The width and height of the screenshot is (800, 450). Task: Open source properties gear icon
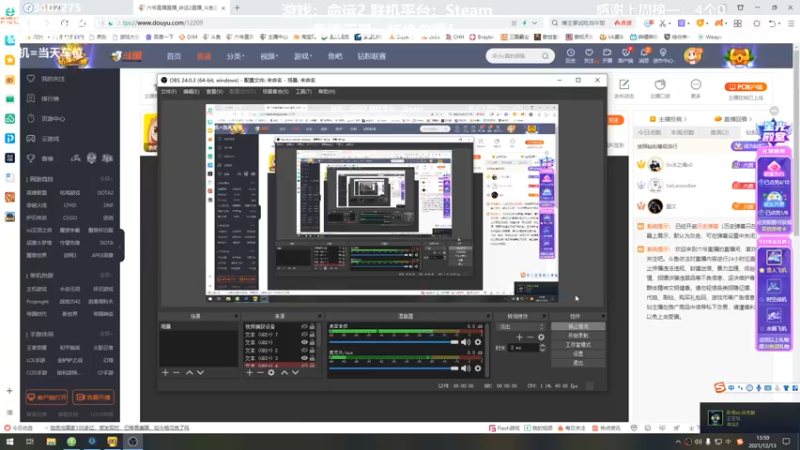coord(271,373)
